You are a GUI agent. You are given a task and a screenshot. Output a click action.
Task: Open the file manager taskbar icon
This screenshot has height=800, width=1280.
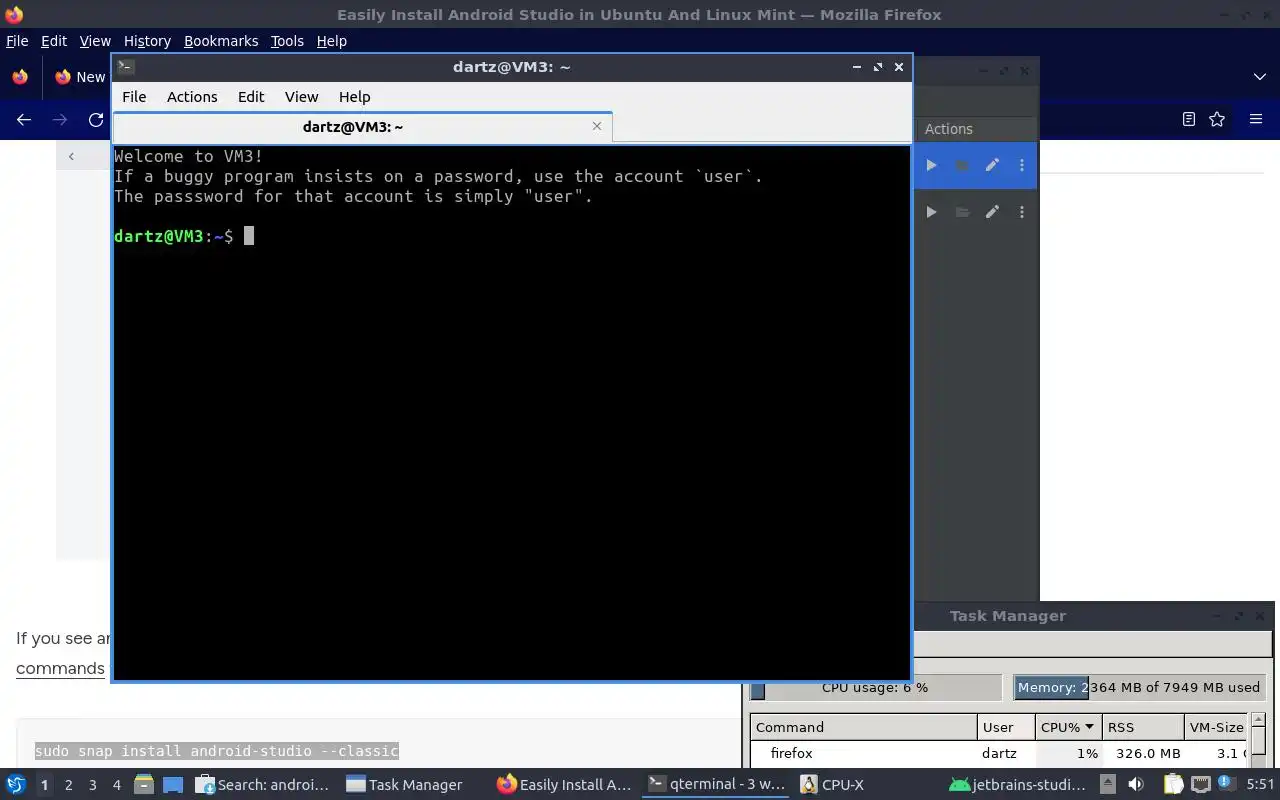coord(143,784)
